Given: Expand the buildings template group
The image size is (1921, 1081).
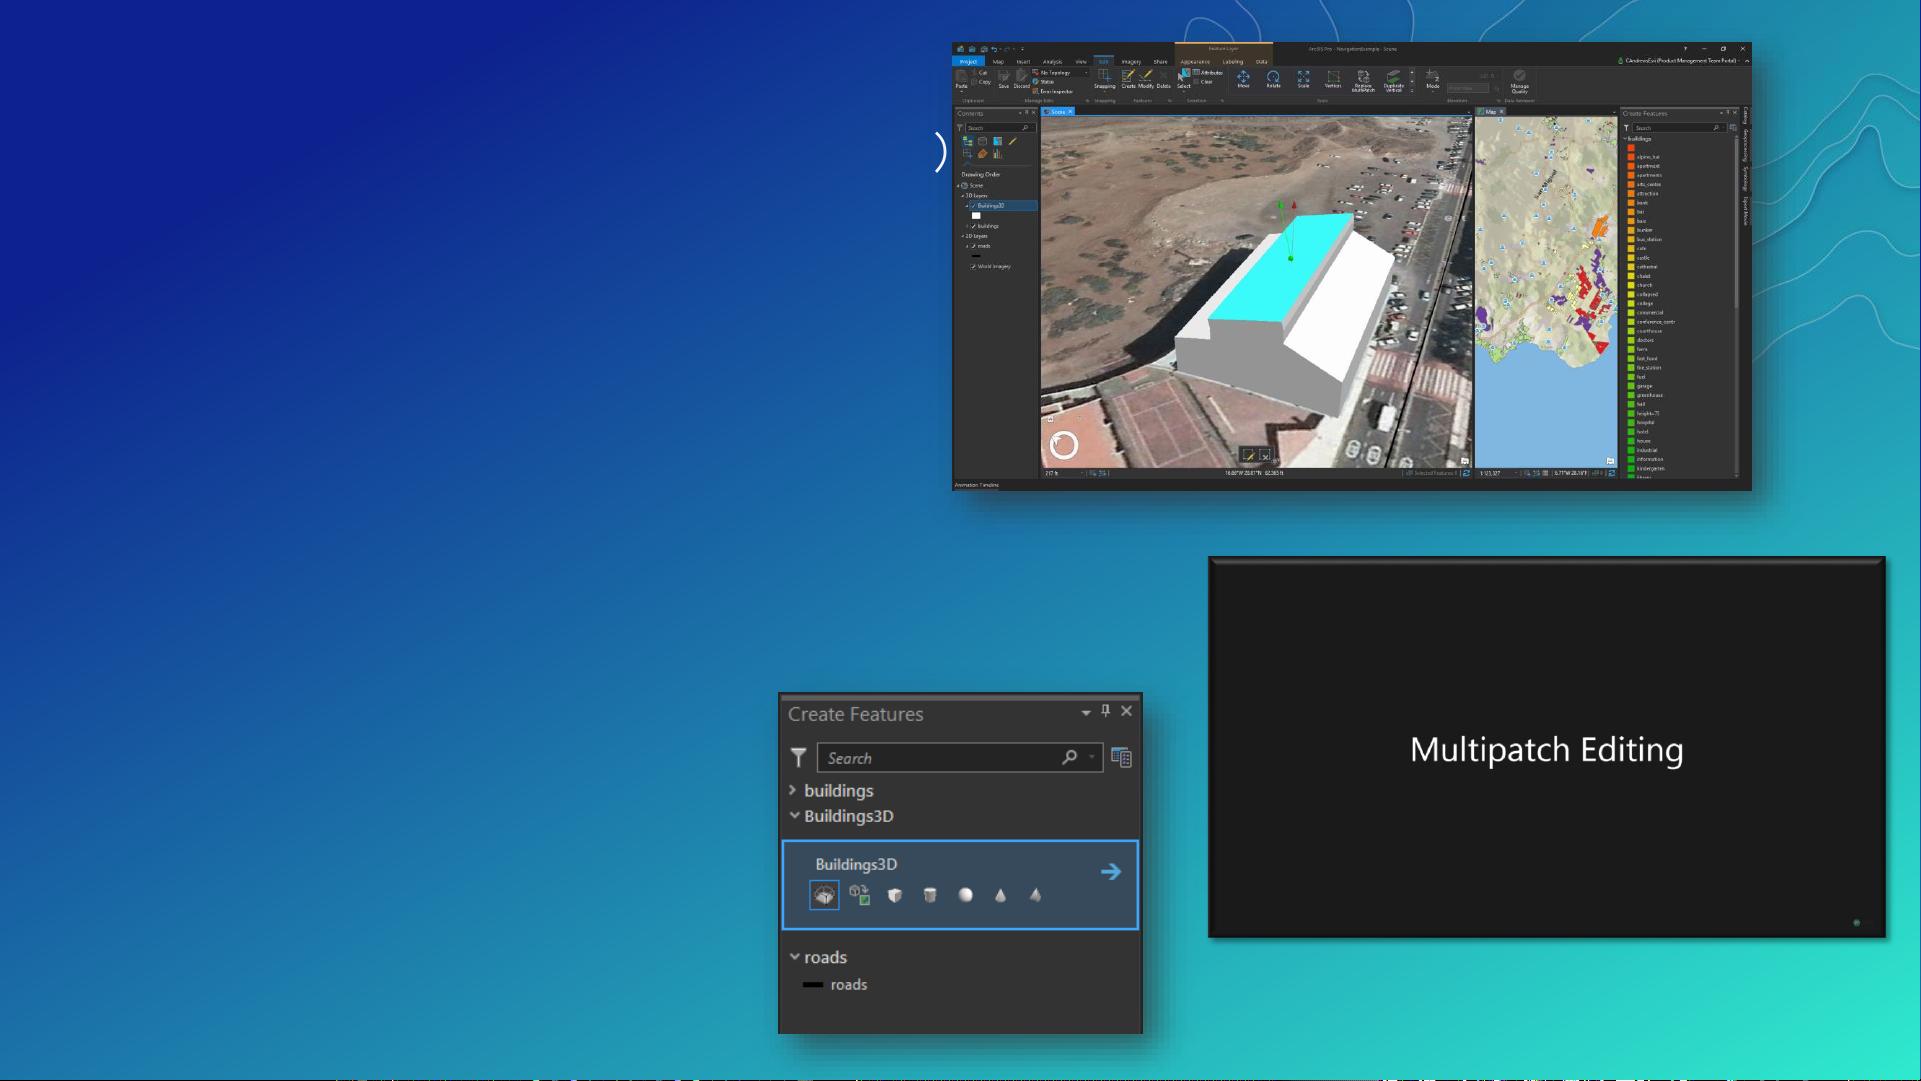Looking at the screenshot, I should coord(793,791).
